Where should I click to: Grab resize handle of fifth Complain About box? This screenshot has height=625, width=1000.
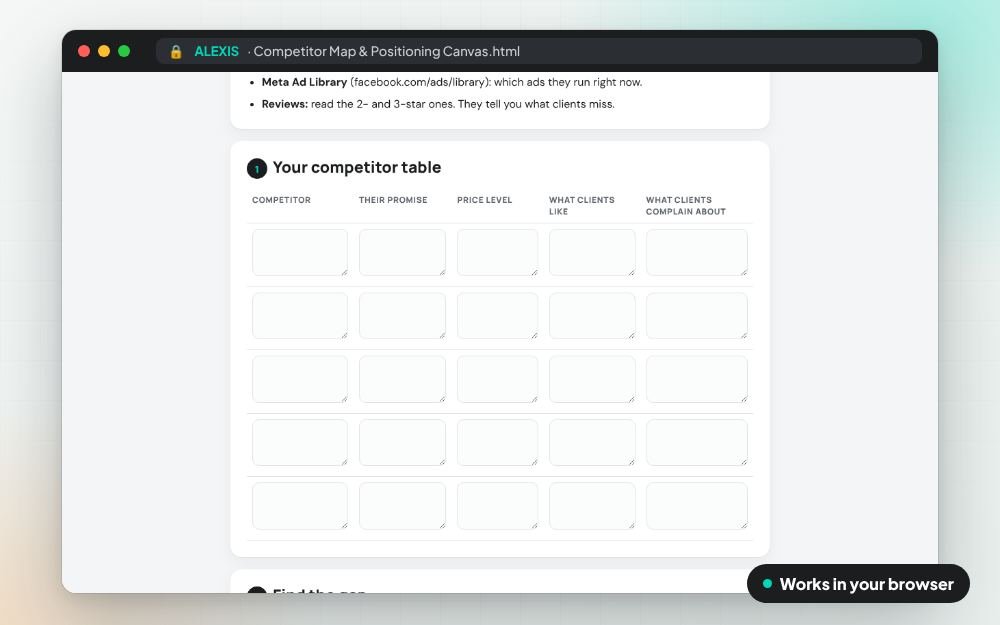pyautogui.click(x=744, y=526)
